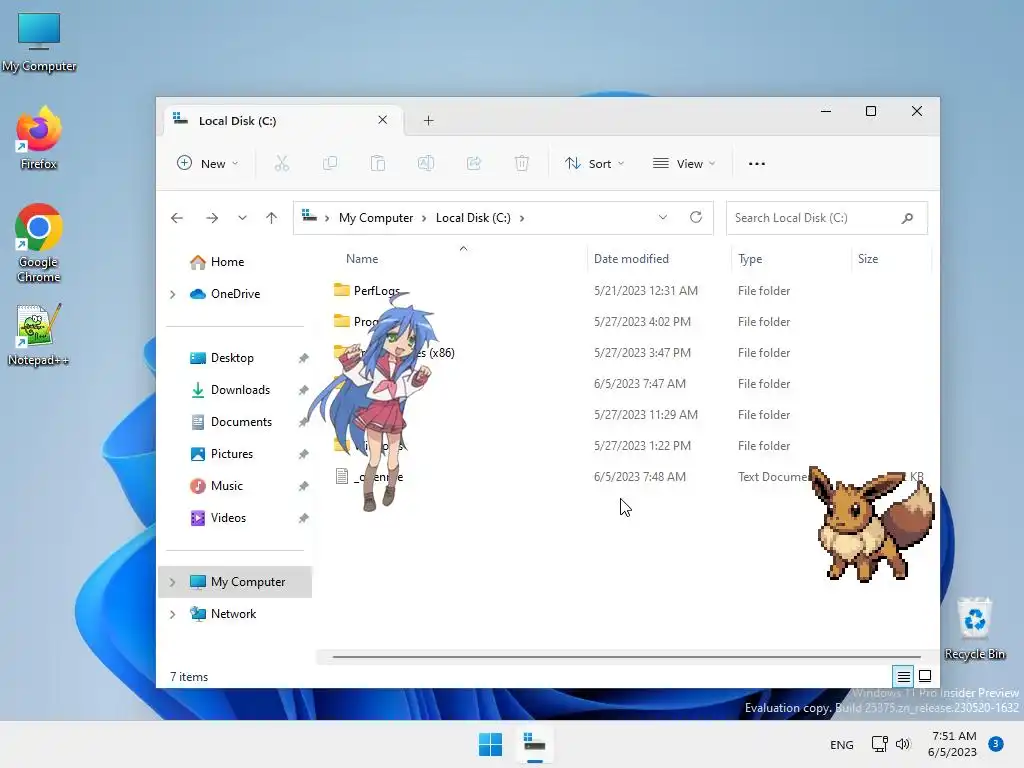Open Pictures in quick access
The width and height of the screenshot is (1024, 768).
(x=232, y=454)
